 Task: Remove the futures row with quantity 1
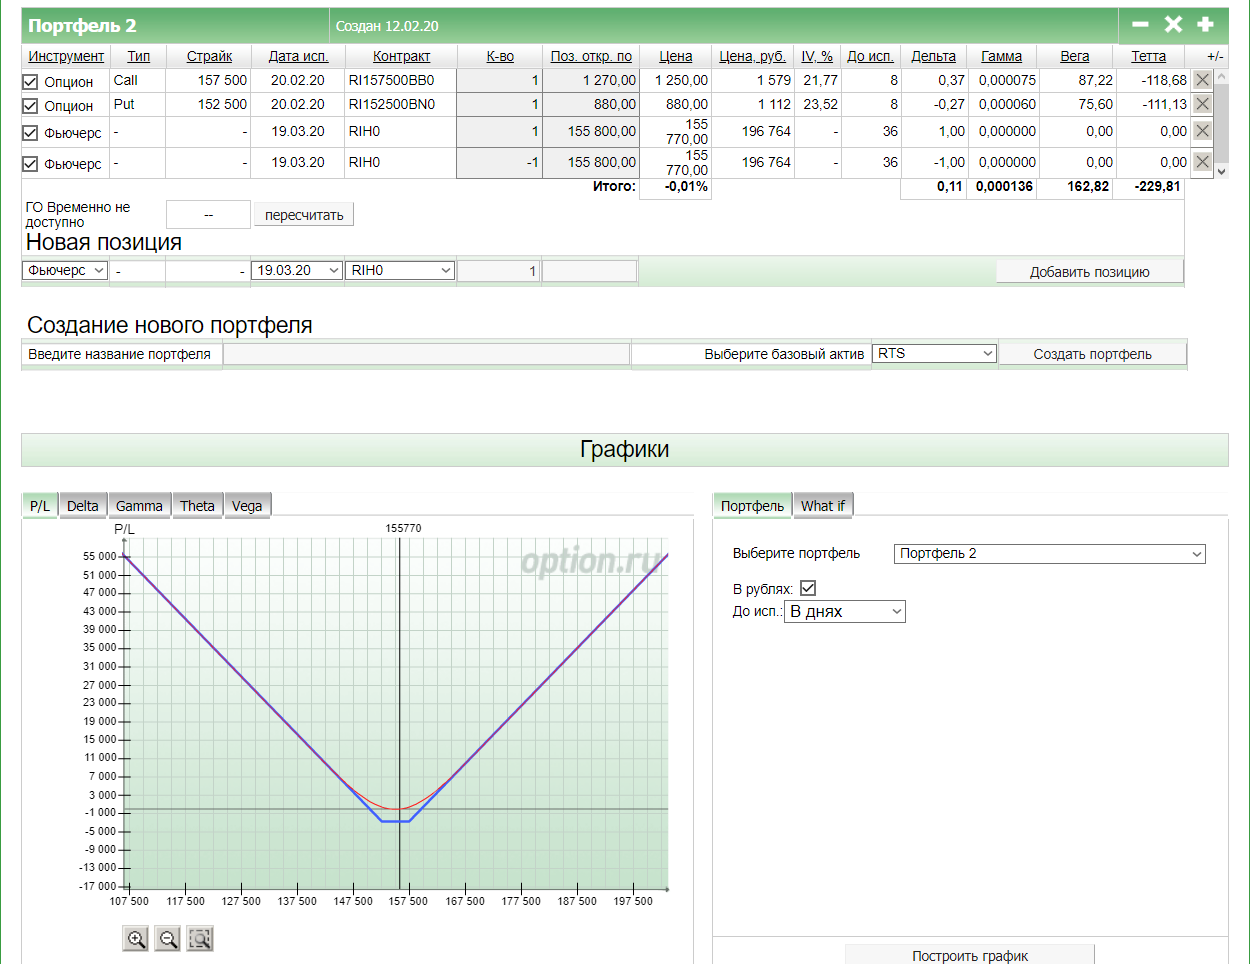1202,131
